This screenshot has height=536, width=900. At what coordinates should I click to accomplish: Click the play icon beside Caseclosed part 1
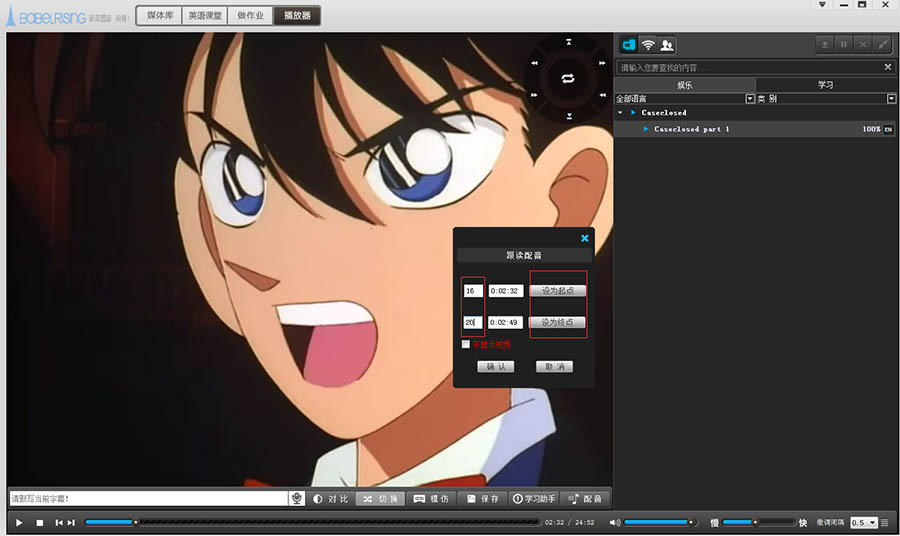pos(646,129)
